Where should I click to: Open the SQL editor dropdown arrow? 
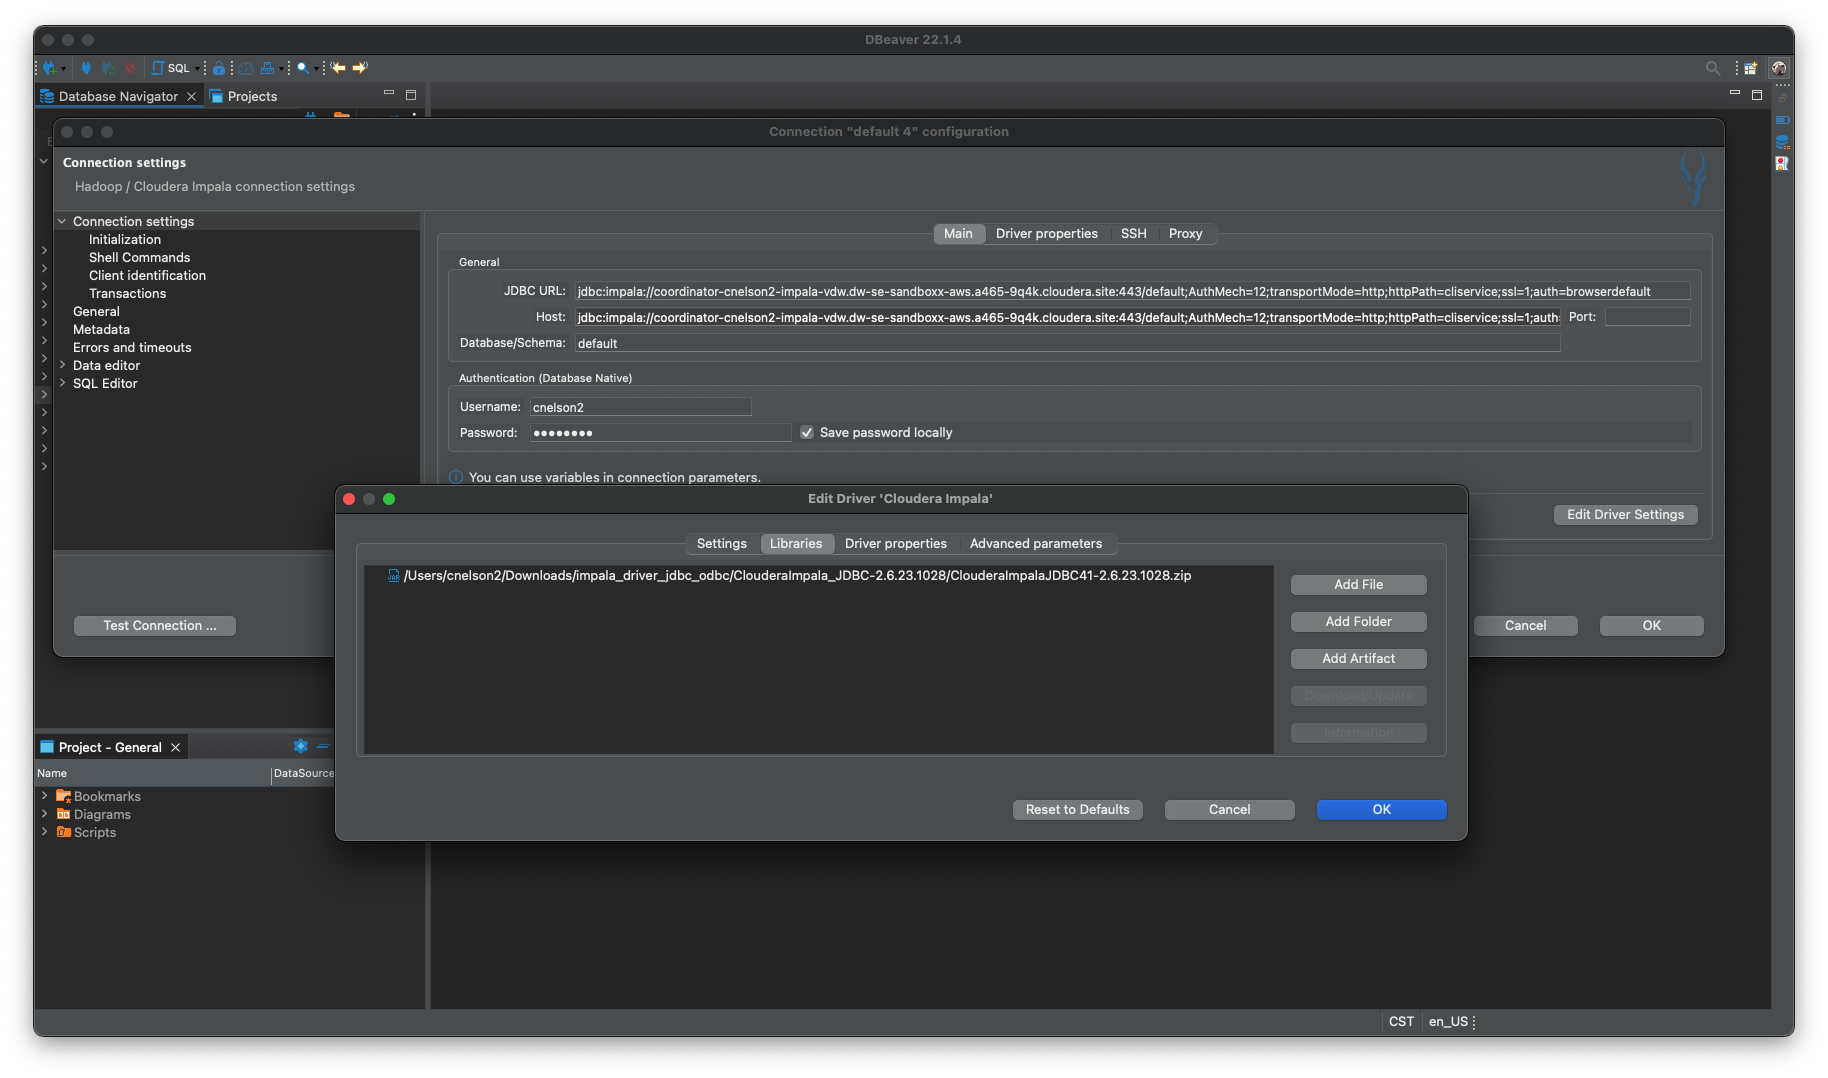(198, 68)
